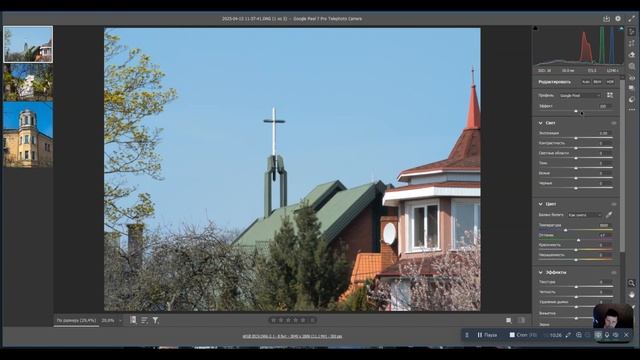Select the Healing eraser tool
Viewport: 640px width, 360px height.
pyautogui.click(x=632, y=55)
